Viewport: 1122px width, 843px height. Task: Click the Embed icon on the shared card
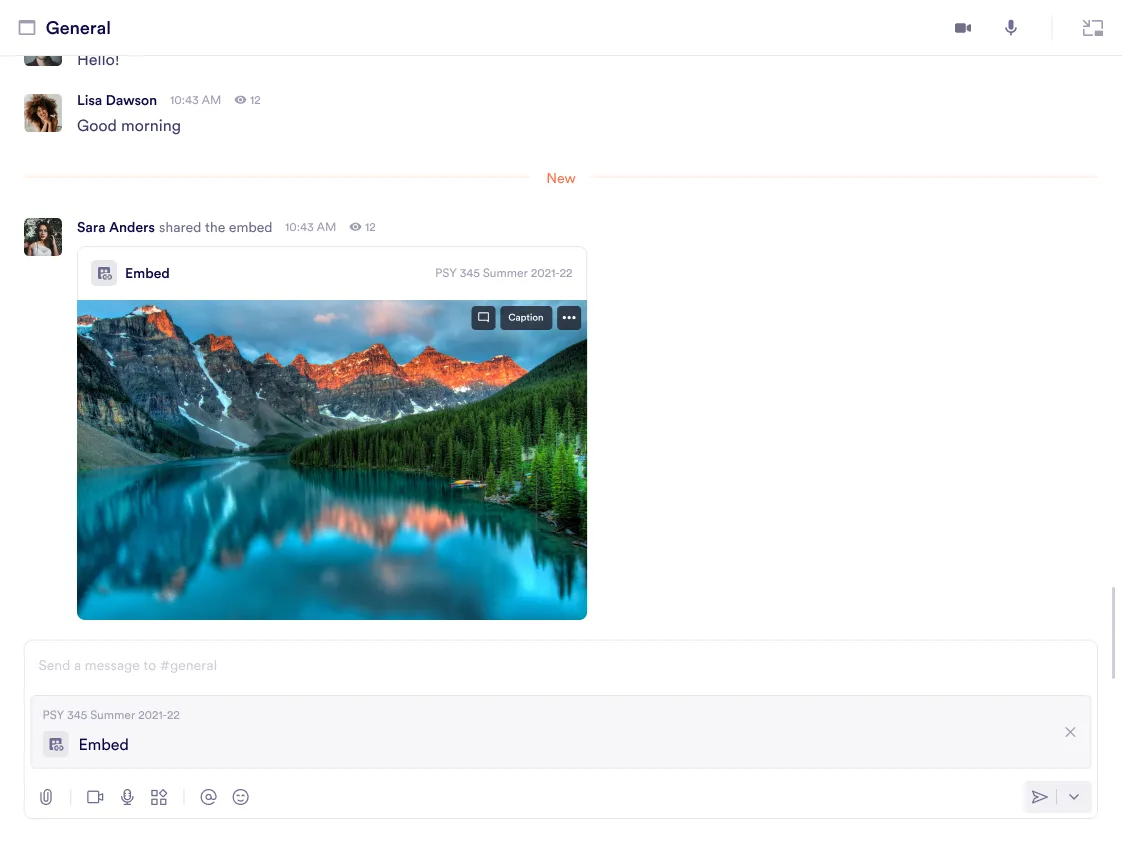click(x=104, y=273)
